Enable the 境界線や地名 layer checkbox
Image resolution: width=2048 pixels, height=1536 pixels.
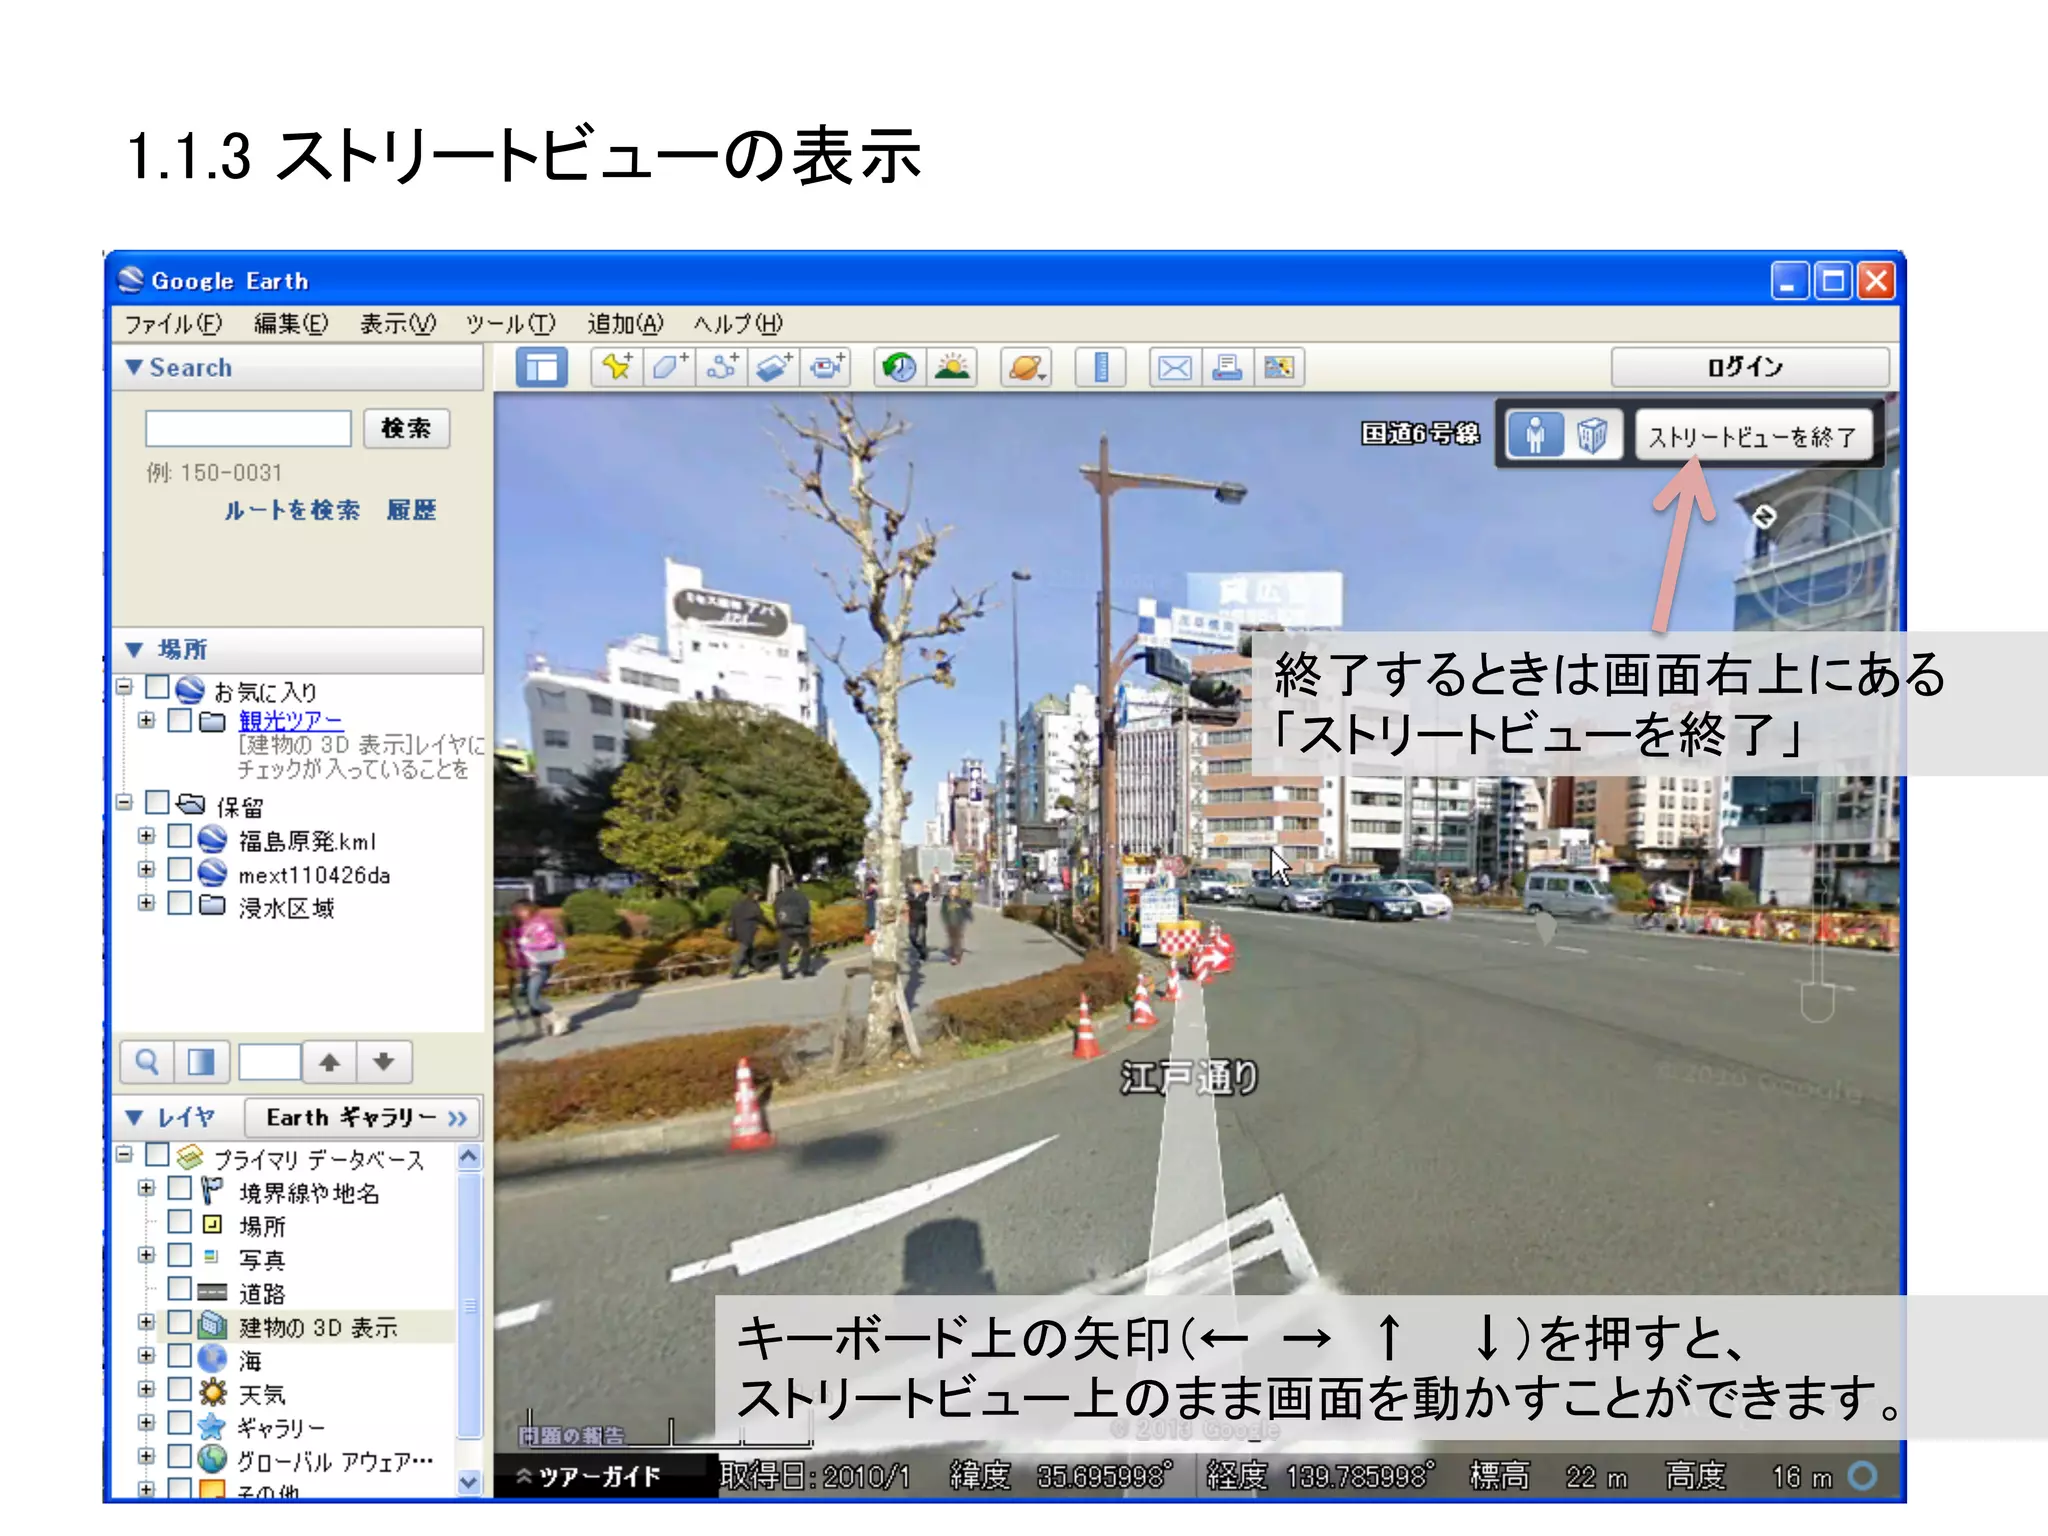pos(180,1188)
